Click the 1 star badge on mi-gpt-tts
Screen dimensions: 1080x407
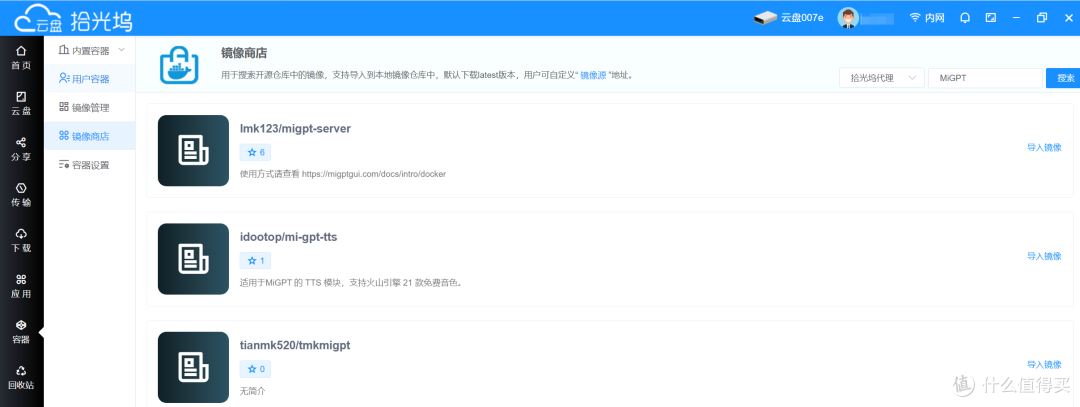click(255, 261)
